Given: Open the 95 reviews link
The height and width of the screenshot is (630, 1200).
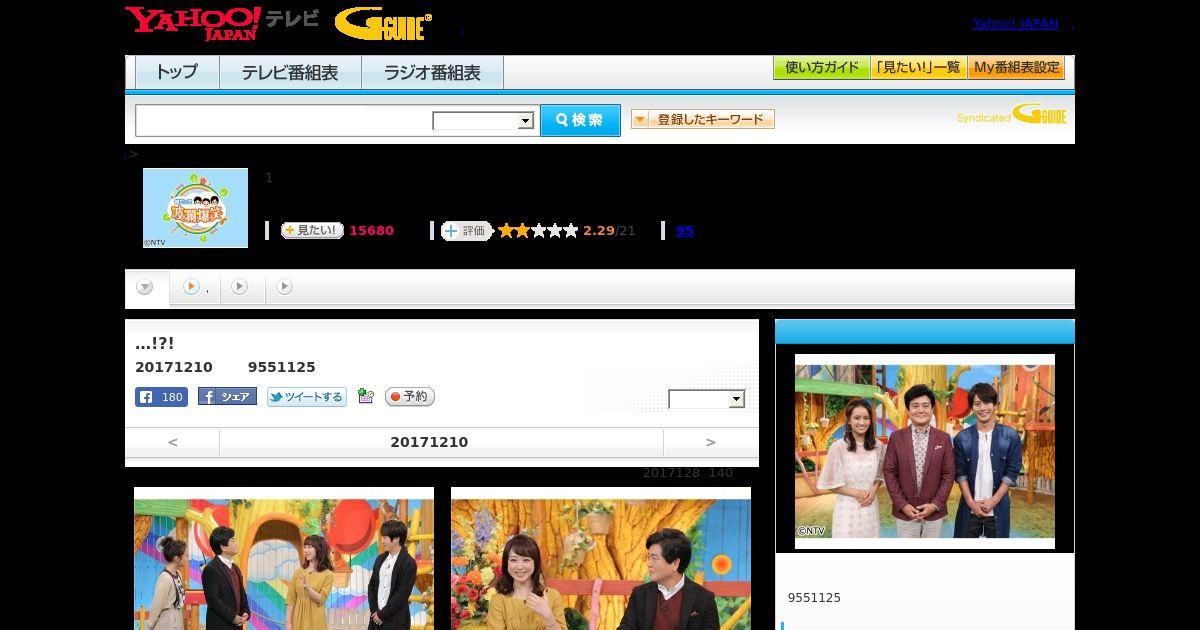Looking at the screenshot, I should pos(684,231).
